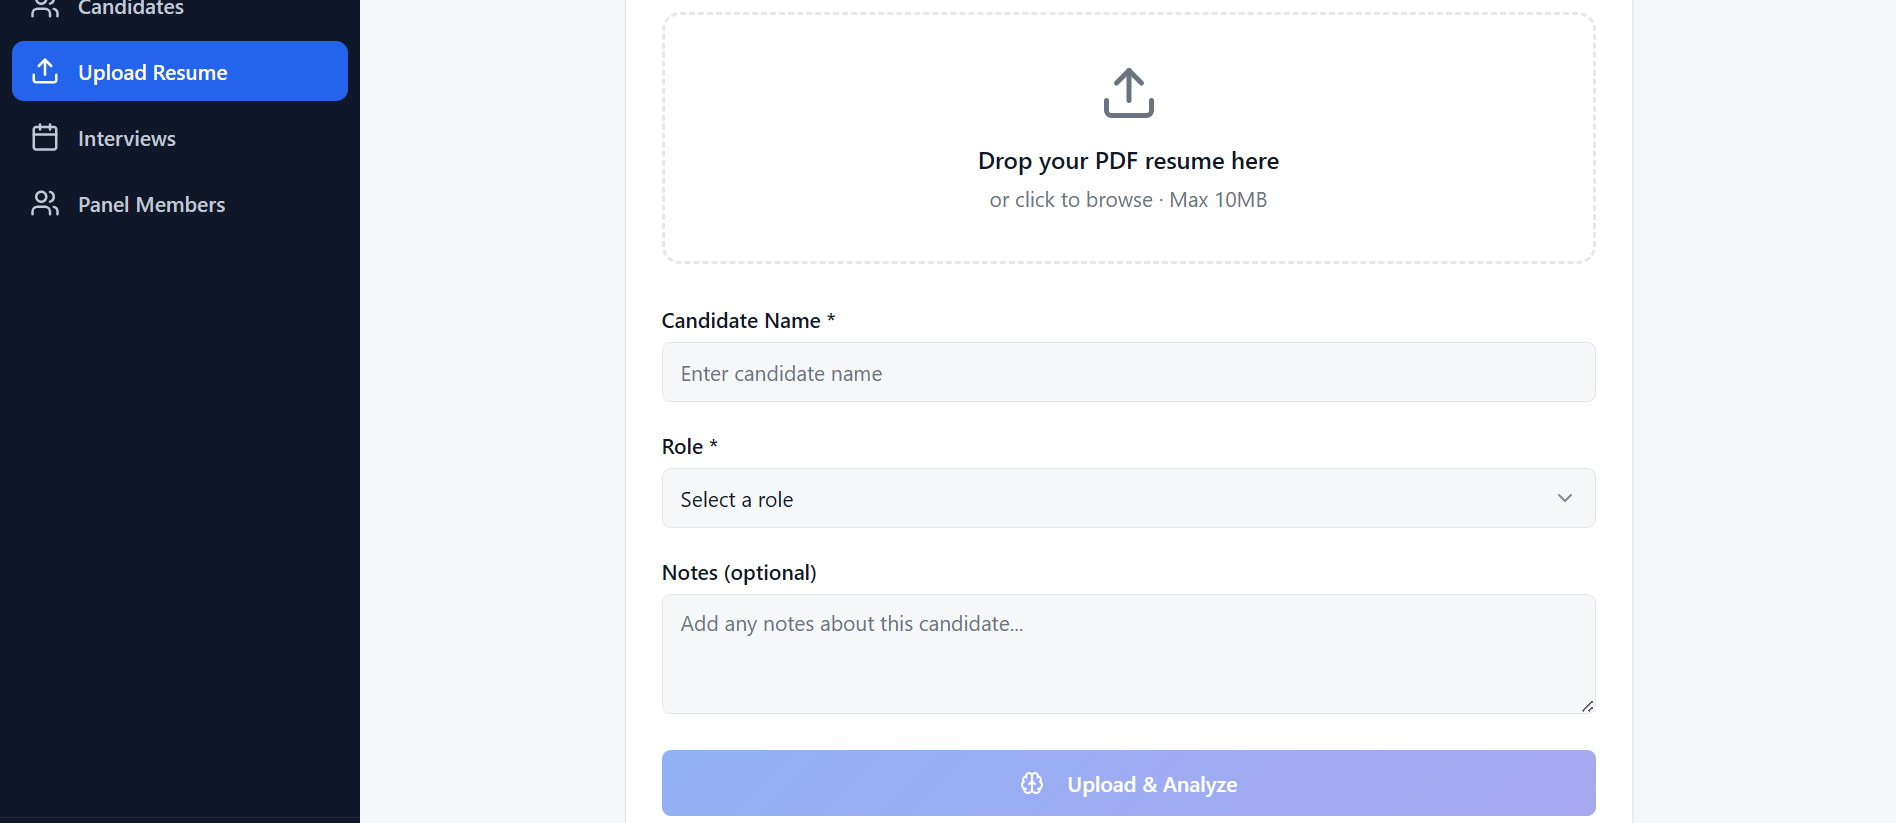This screenshot has height=823, width=1896.
Task: Click the brain icon on Upload & Analyze
Action: tap(1032, 784)
